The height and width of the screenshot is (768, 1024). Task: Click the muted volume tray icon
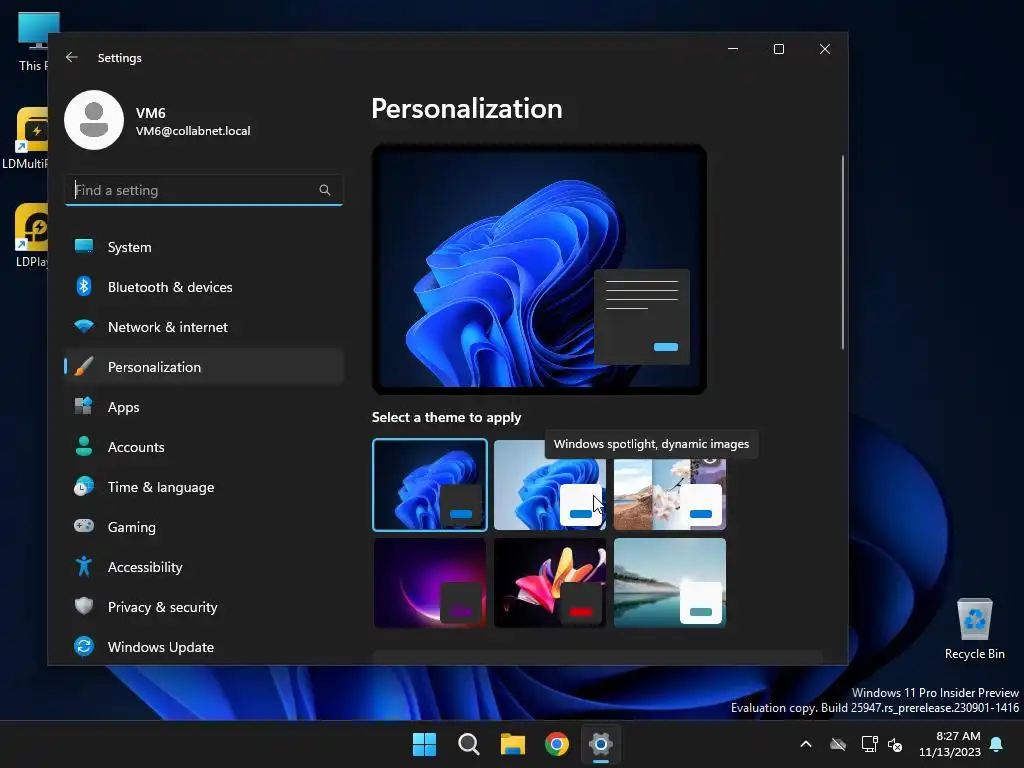pos(895,744)
